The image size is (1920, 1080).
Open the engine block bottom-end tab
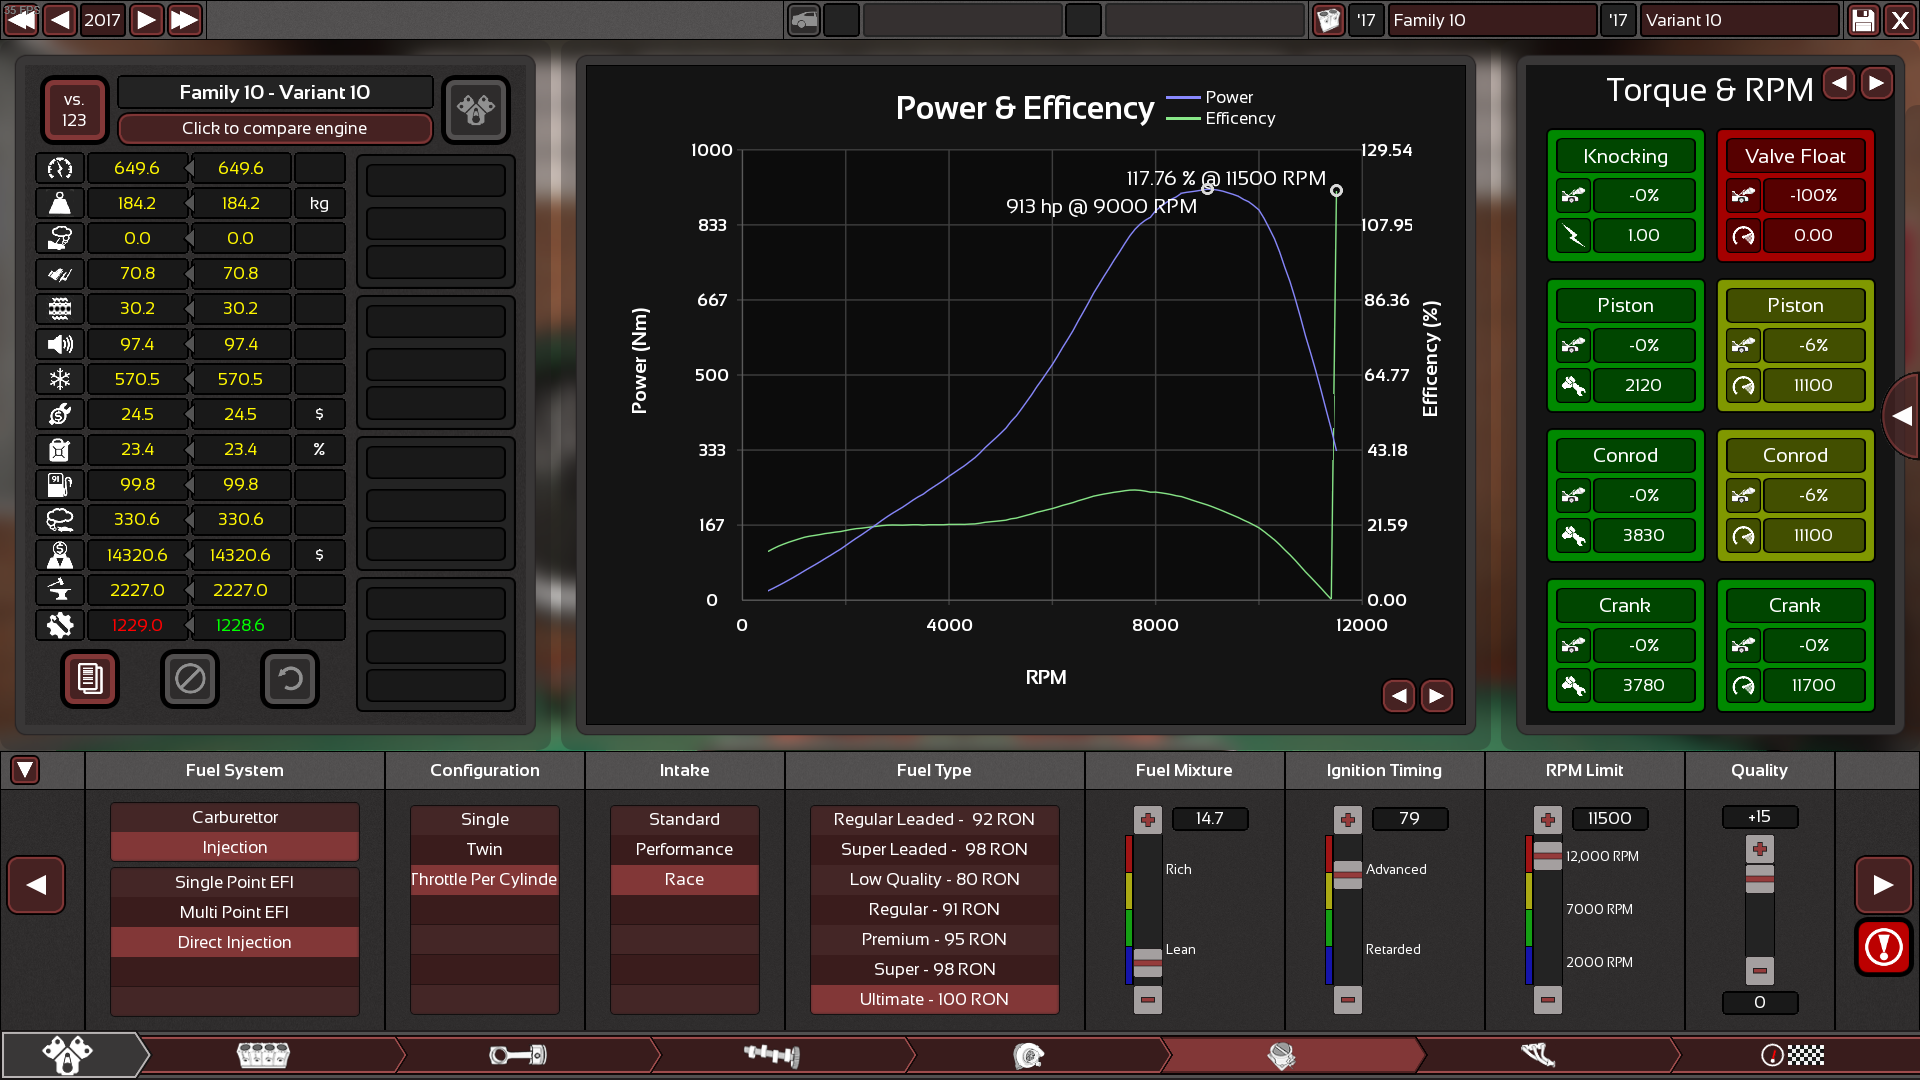pos(262,1055)
